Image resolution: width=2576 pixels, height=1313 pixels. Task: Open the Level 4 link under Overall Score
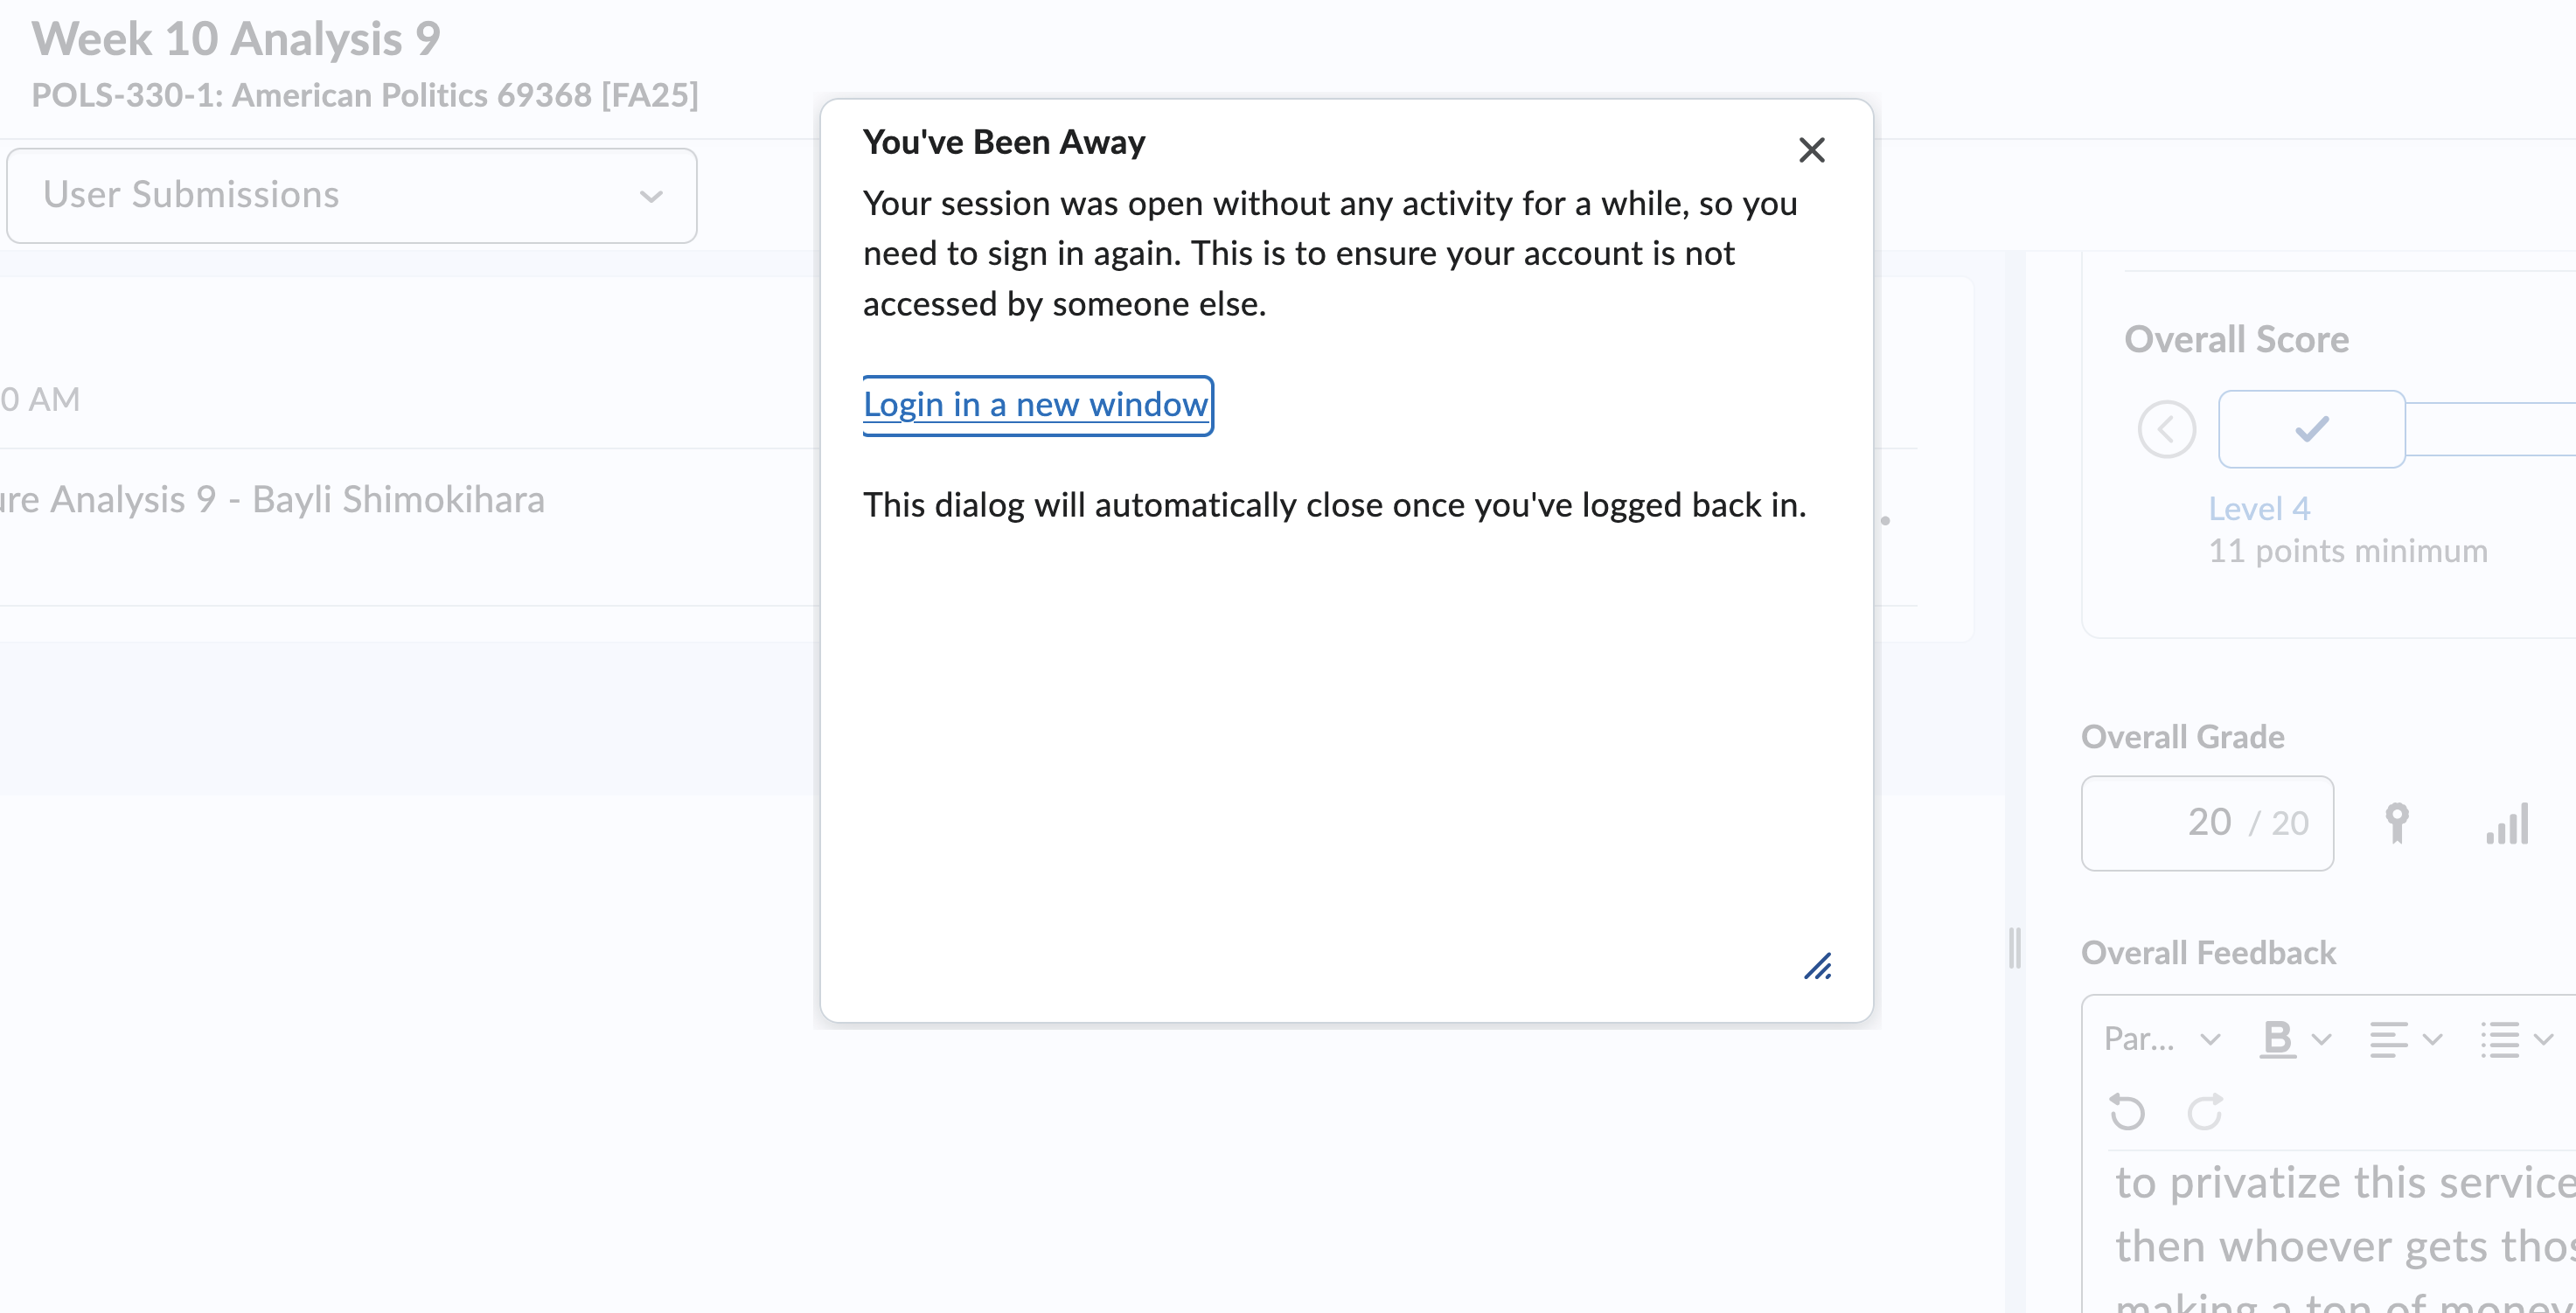(x=2257, y=508)
